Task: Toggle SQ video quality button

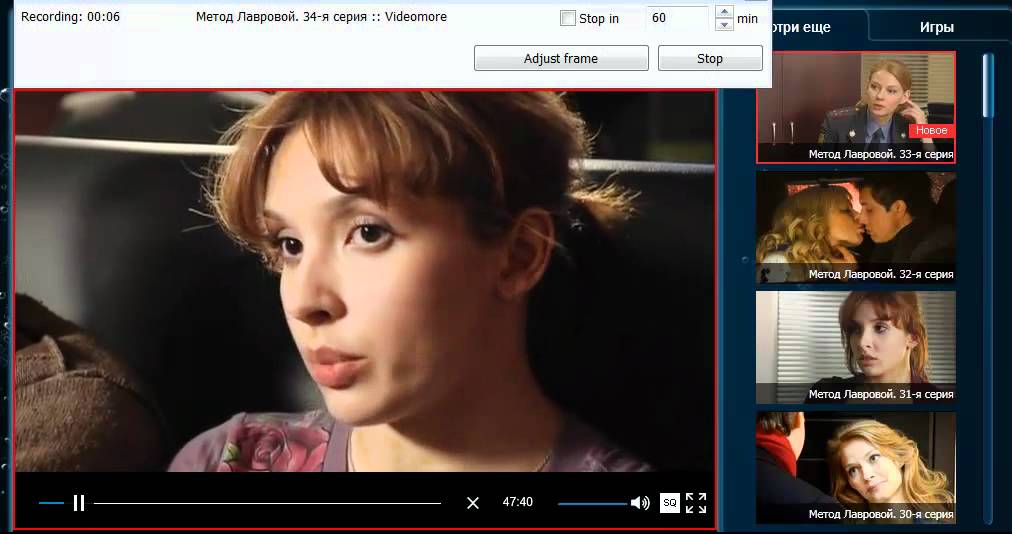Action: pyautogui.click(x=670, y=503)
